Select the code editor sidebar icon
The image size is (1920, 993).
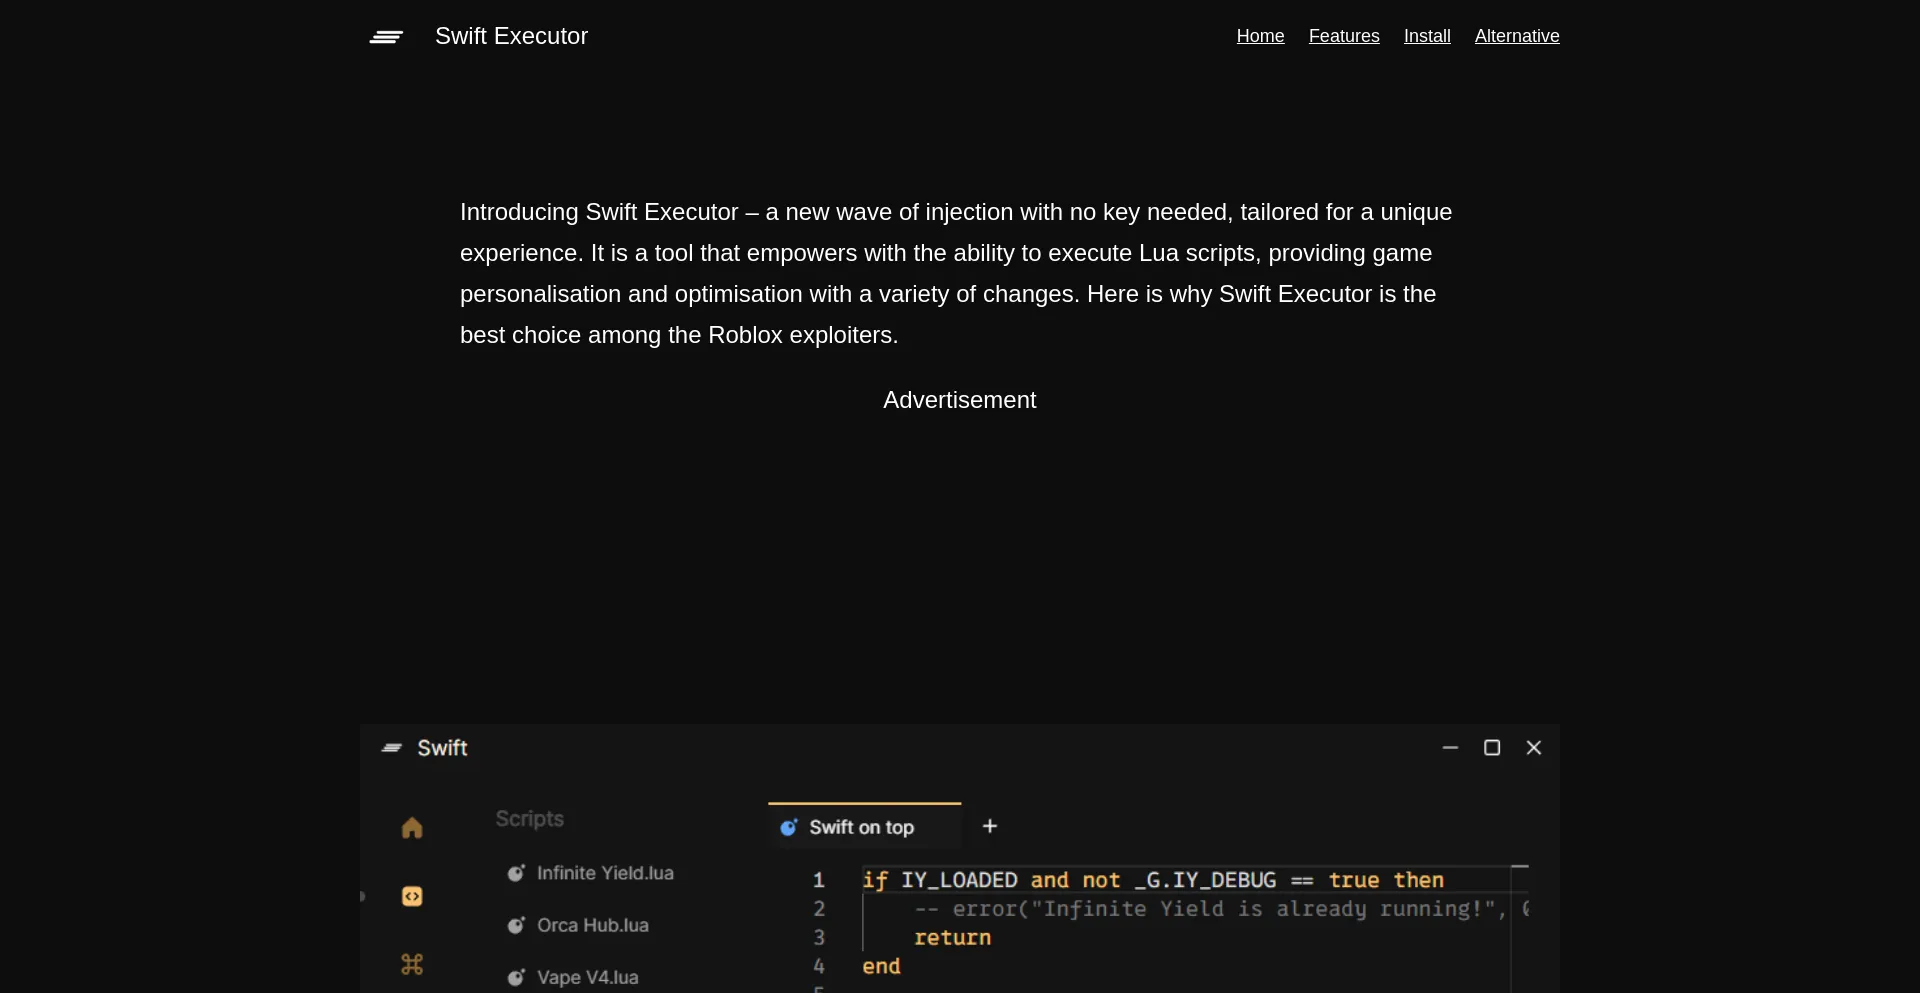coord(412,897)
